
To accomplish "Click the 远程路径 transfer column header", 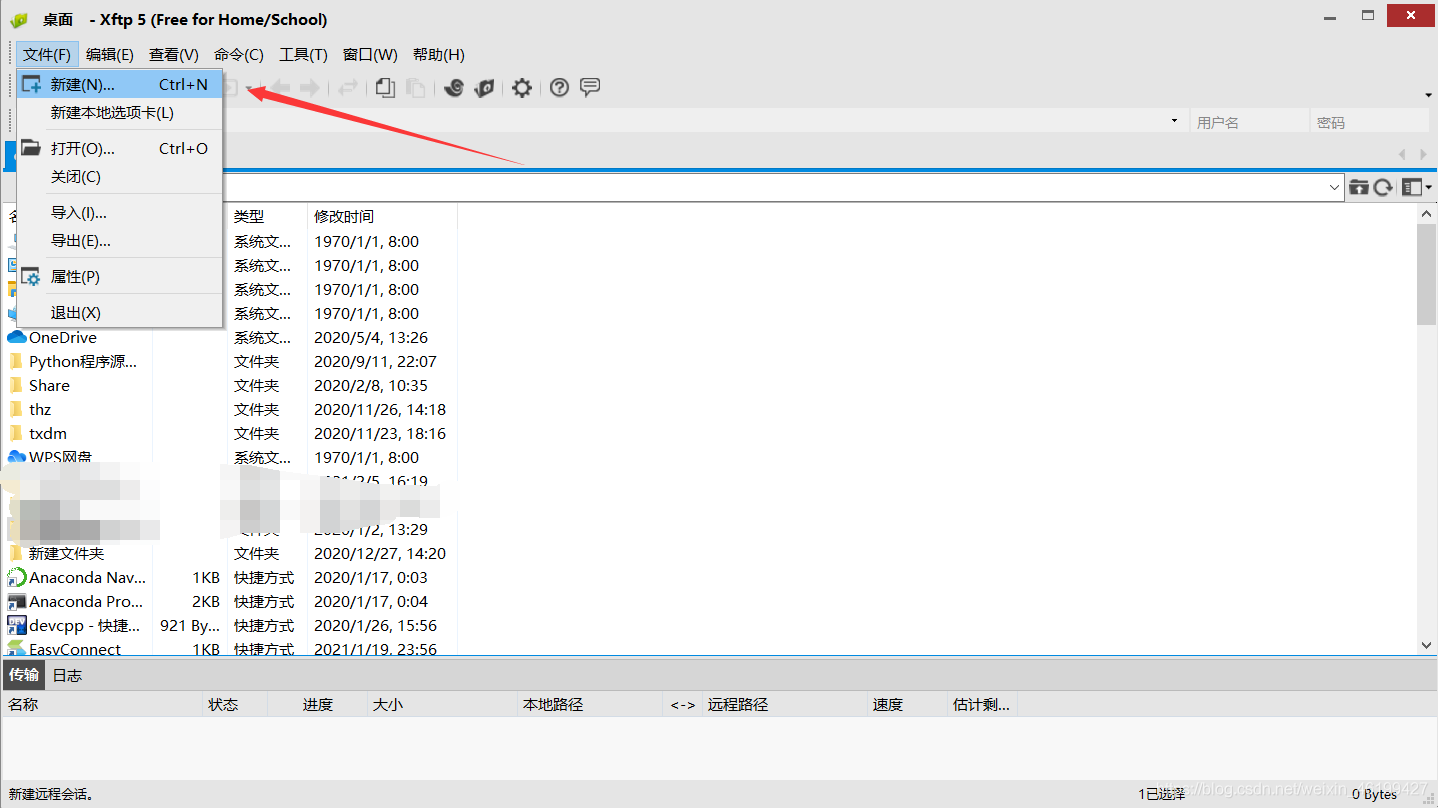I will [785, 704].
